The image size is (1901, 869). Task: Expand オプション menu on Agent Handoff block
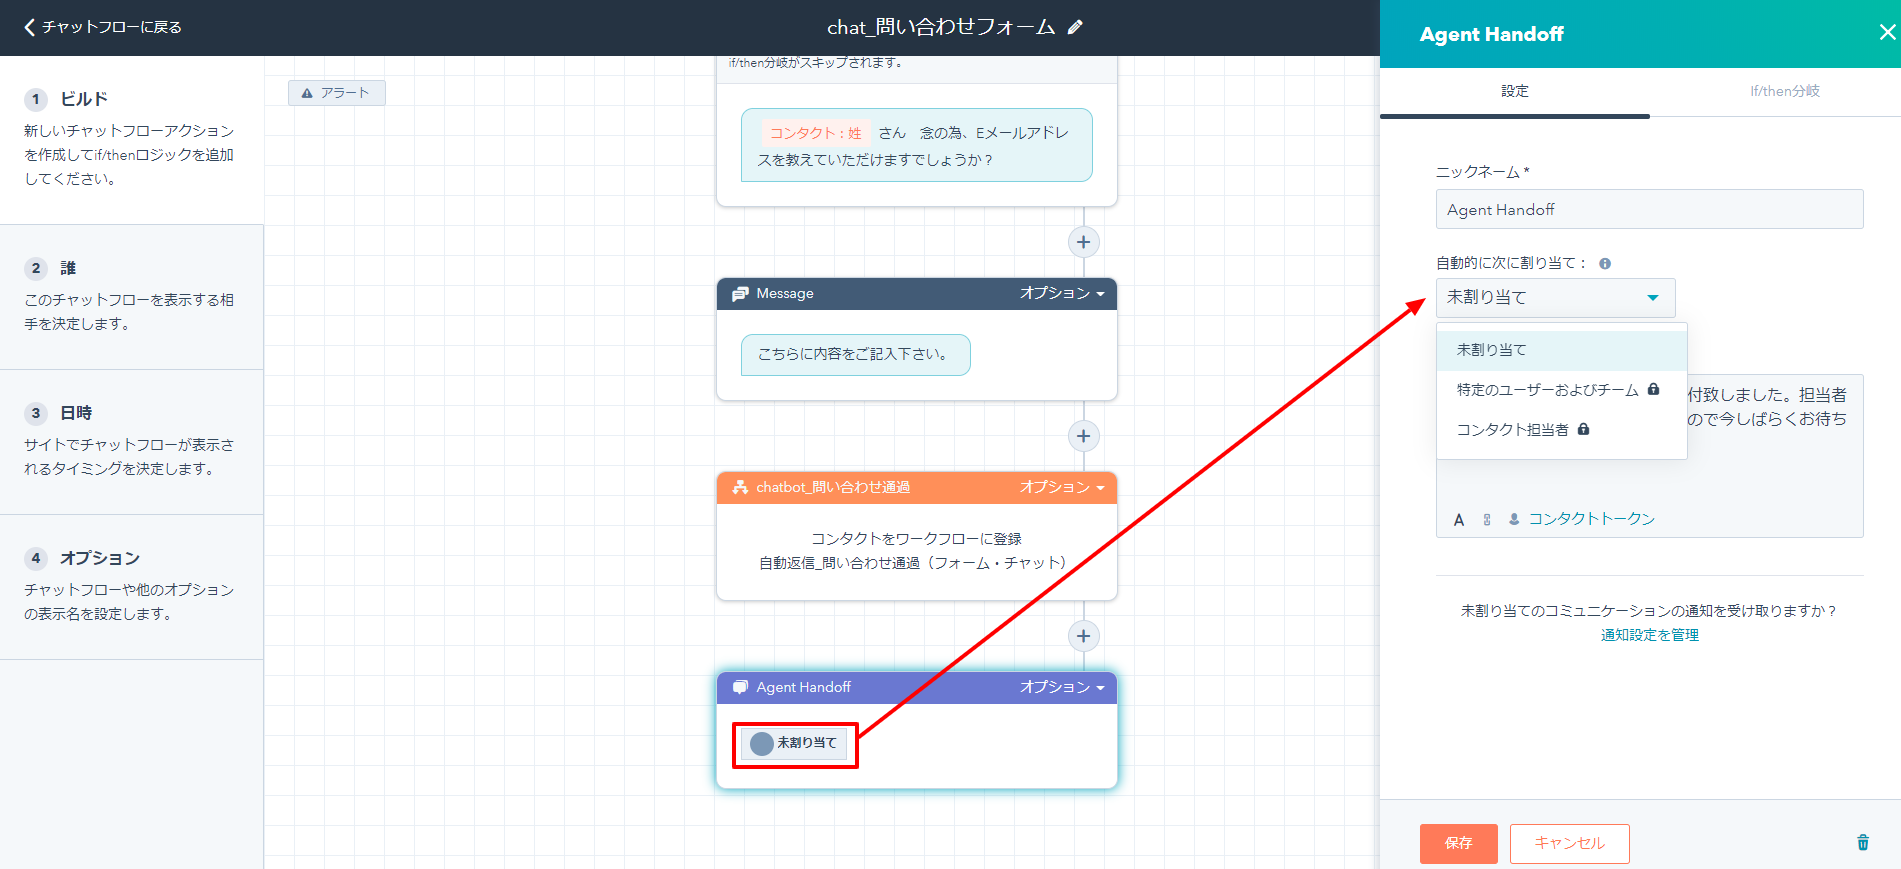(x=1061, y=688)
